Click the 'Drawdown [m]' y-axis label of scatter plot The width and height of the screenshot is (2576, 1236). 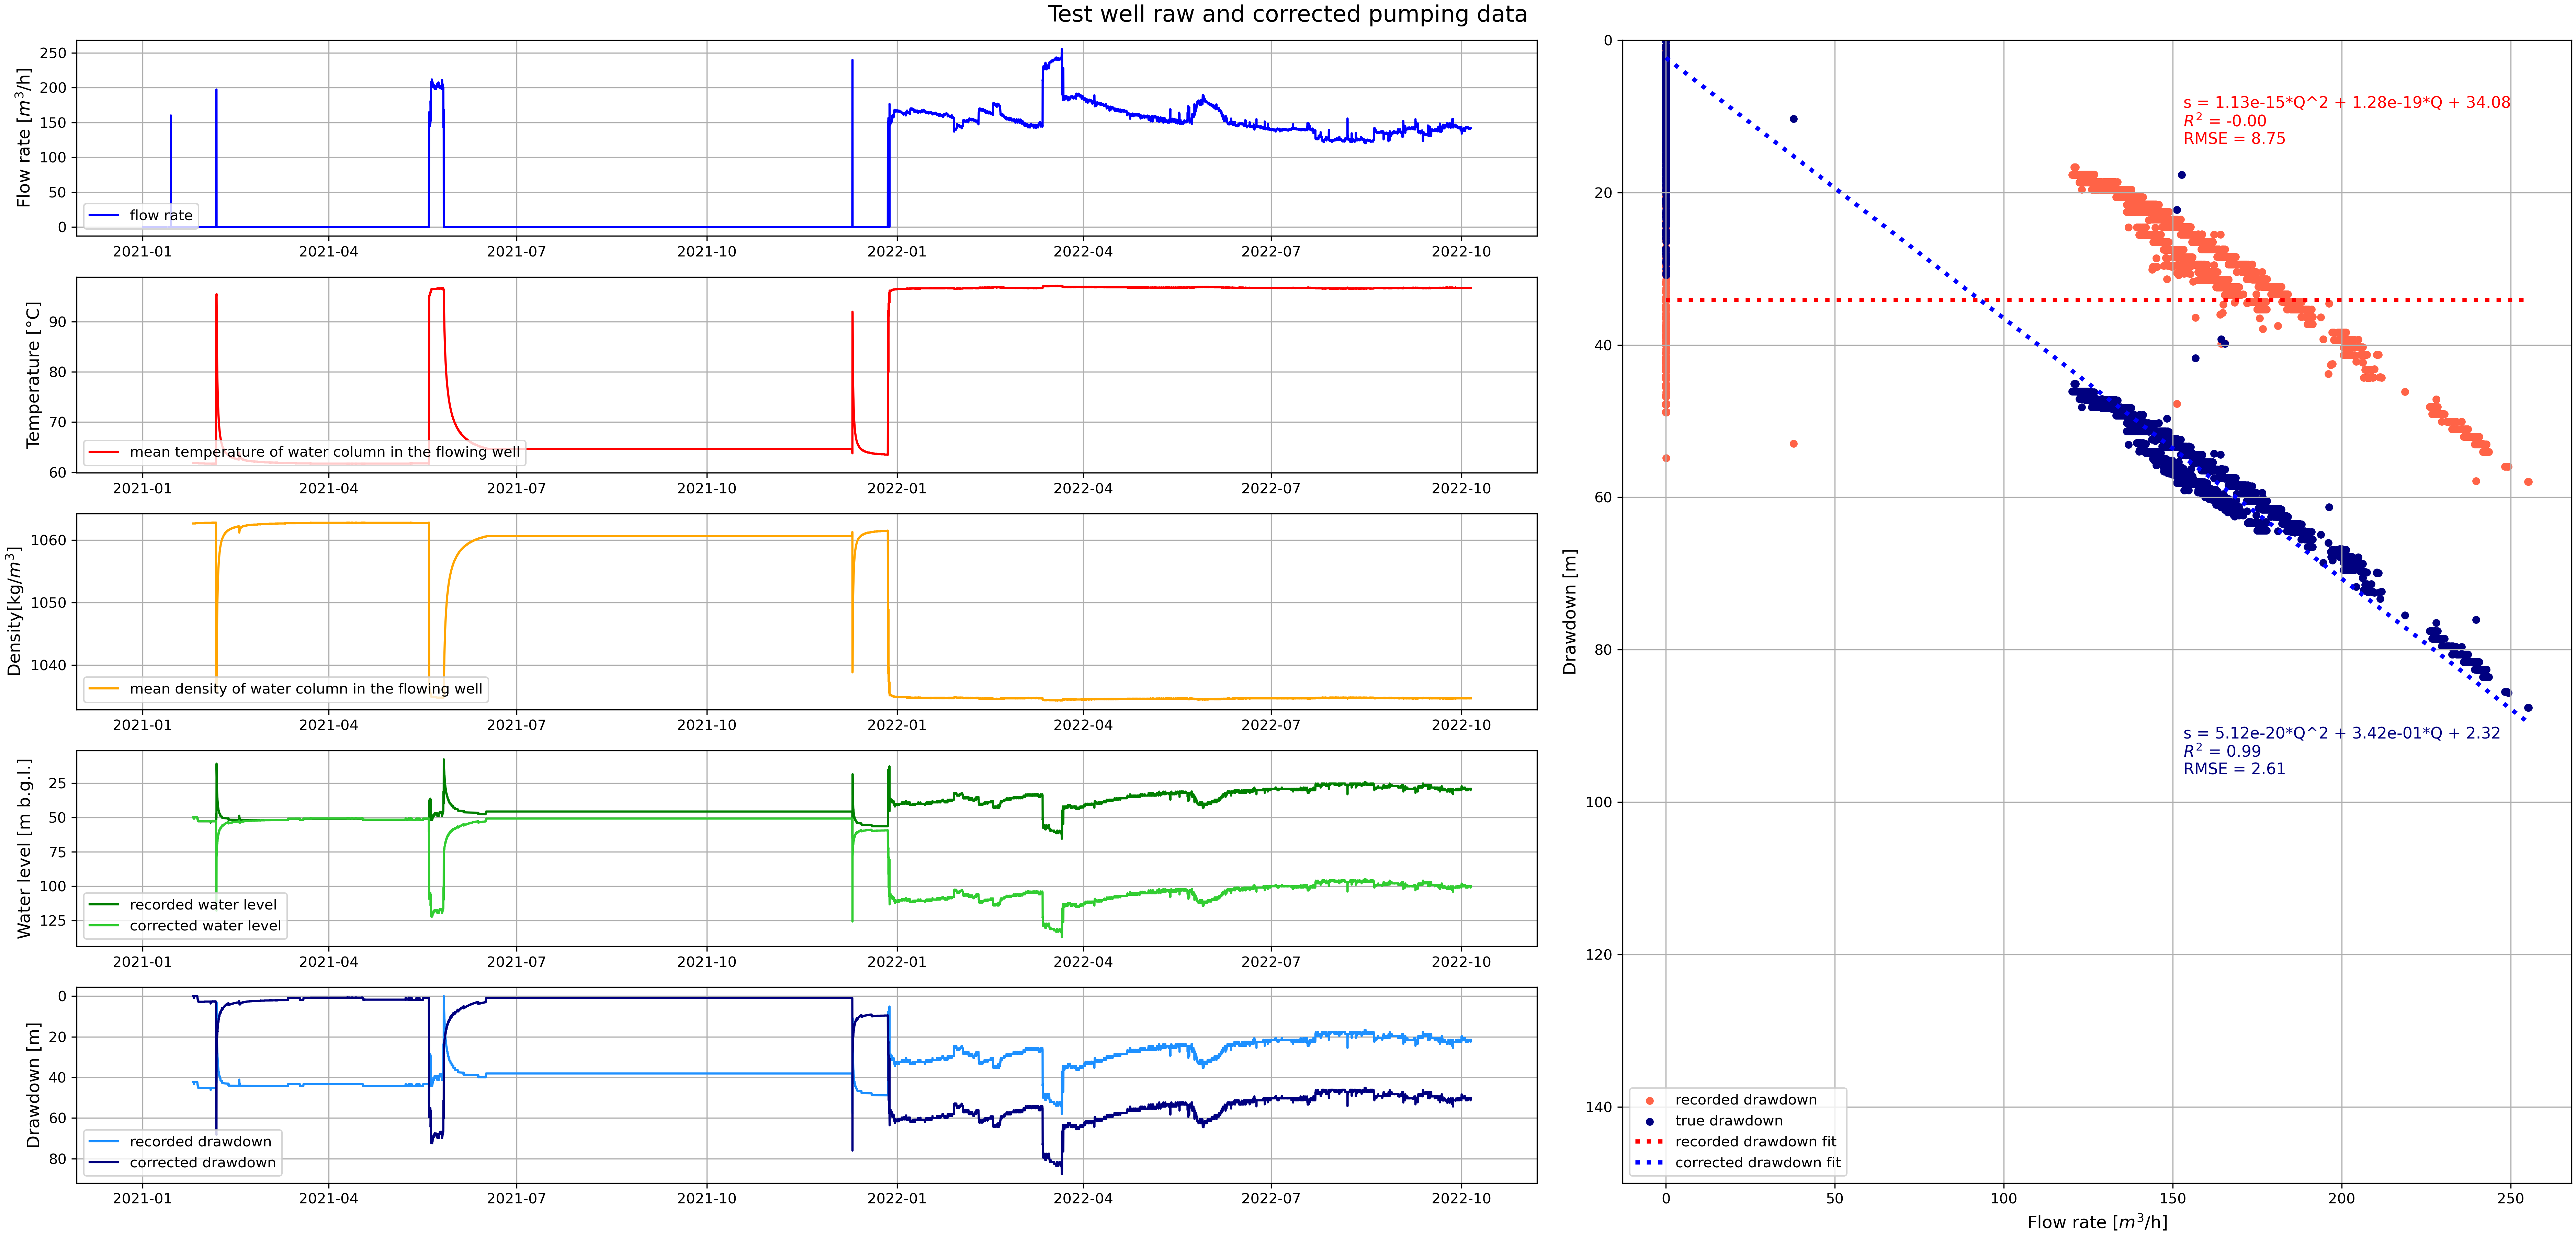click(1570, 612)
